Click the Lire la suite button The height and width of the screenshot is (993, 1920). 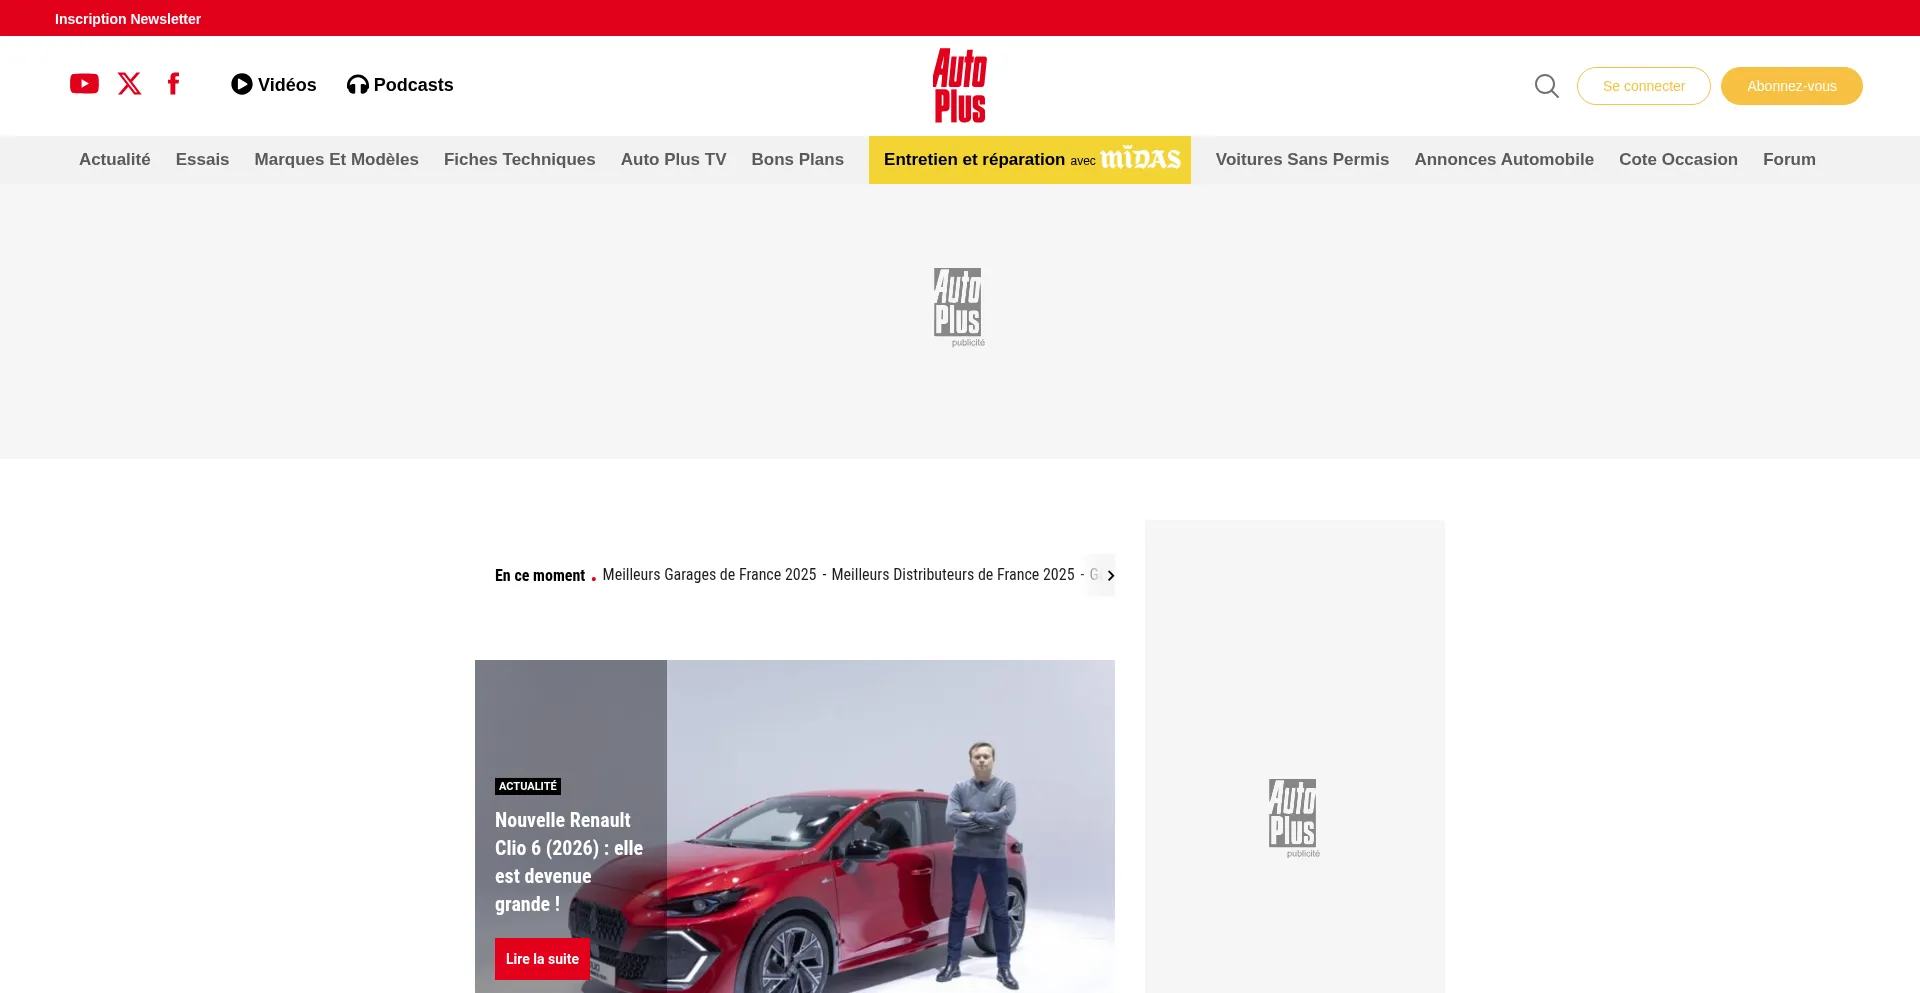[542, 959]
